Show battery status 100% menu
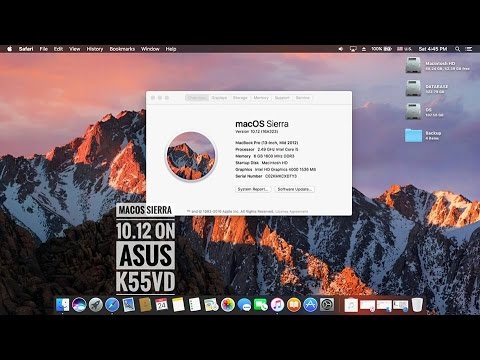The width and height of the screenshot is (480, 360). pos(381,49)
